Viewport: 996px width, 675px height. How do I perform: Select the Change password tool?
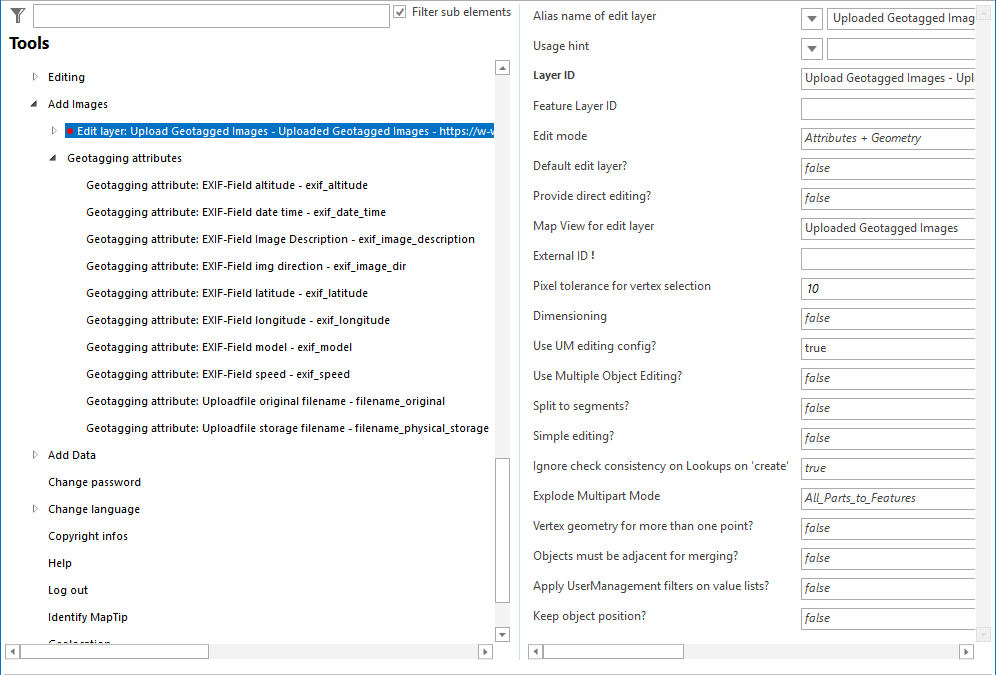pos(94,482)
